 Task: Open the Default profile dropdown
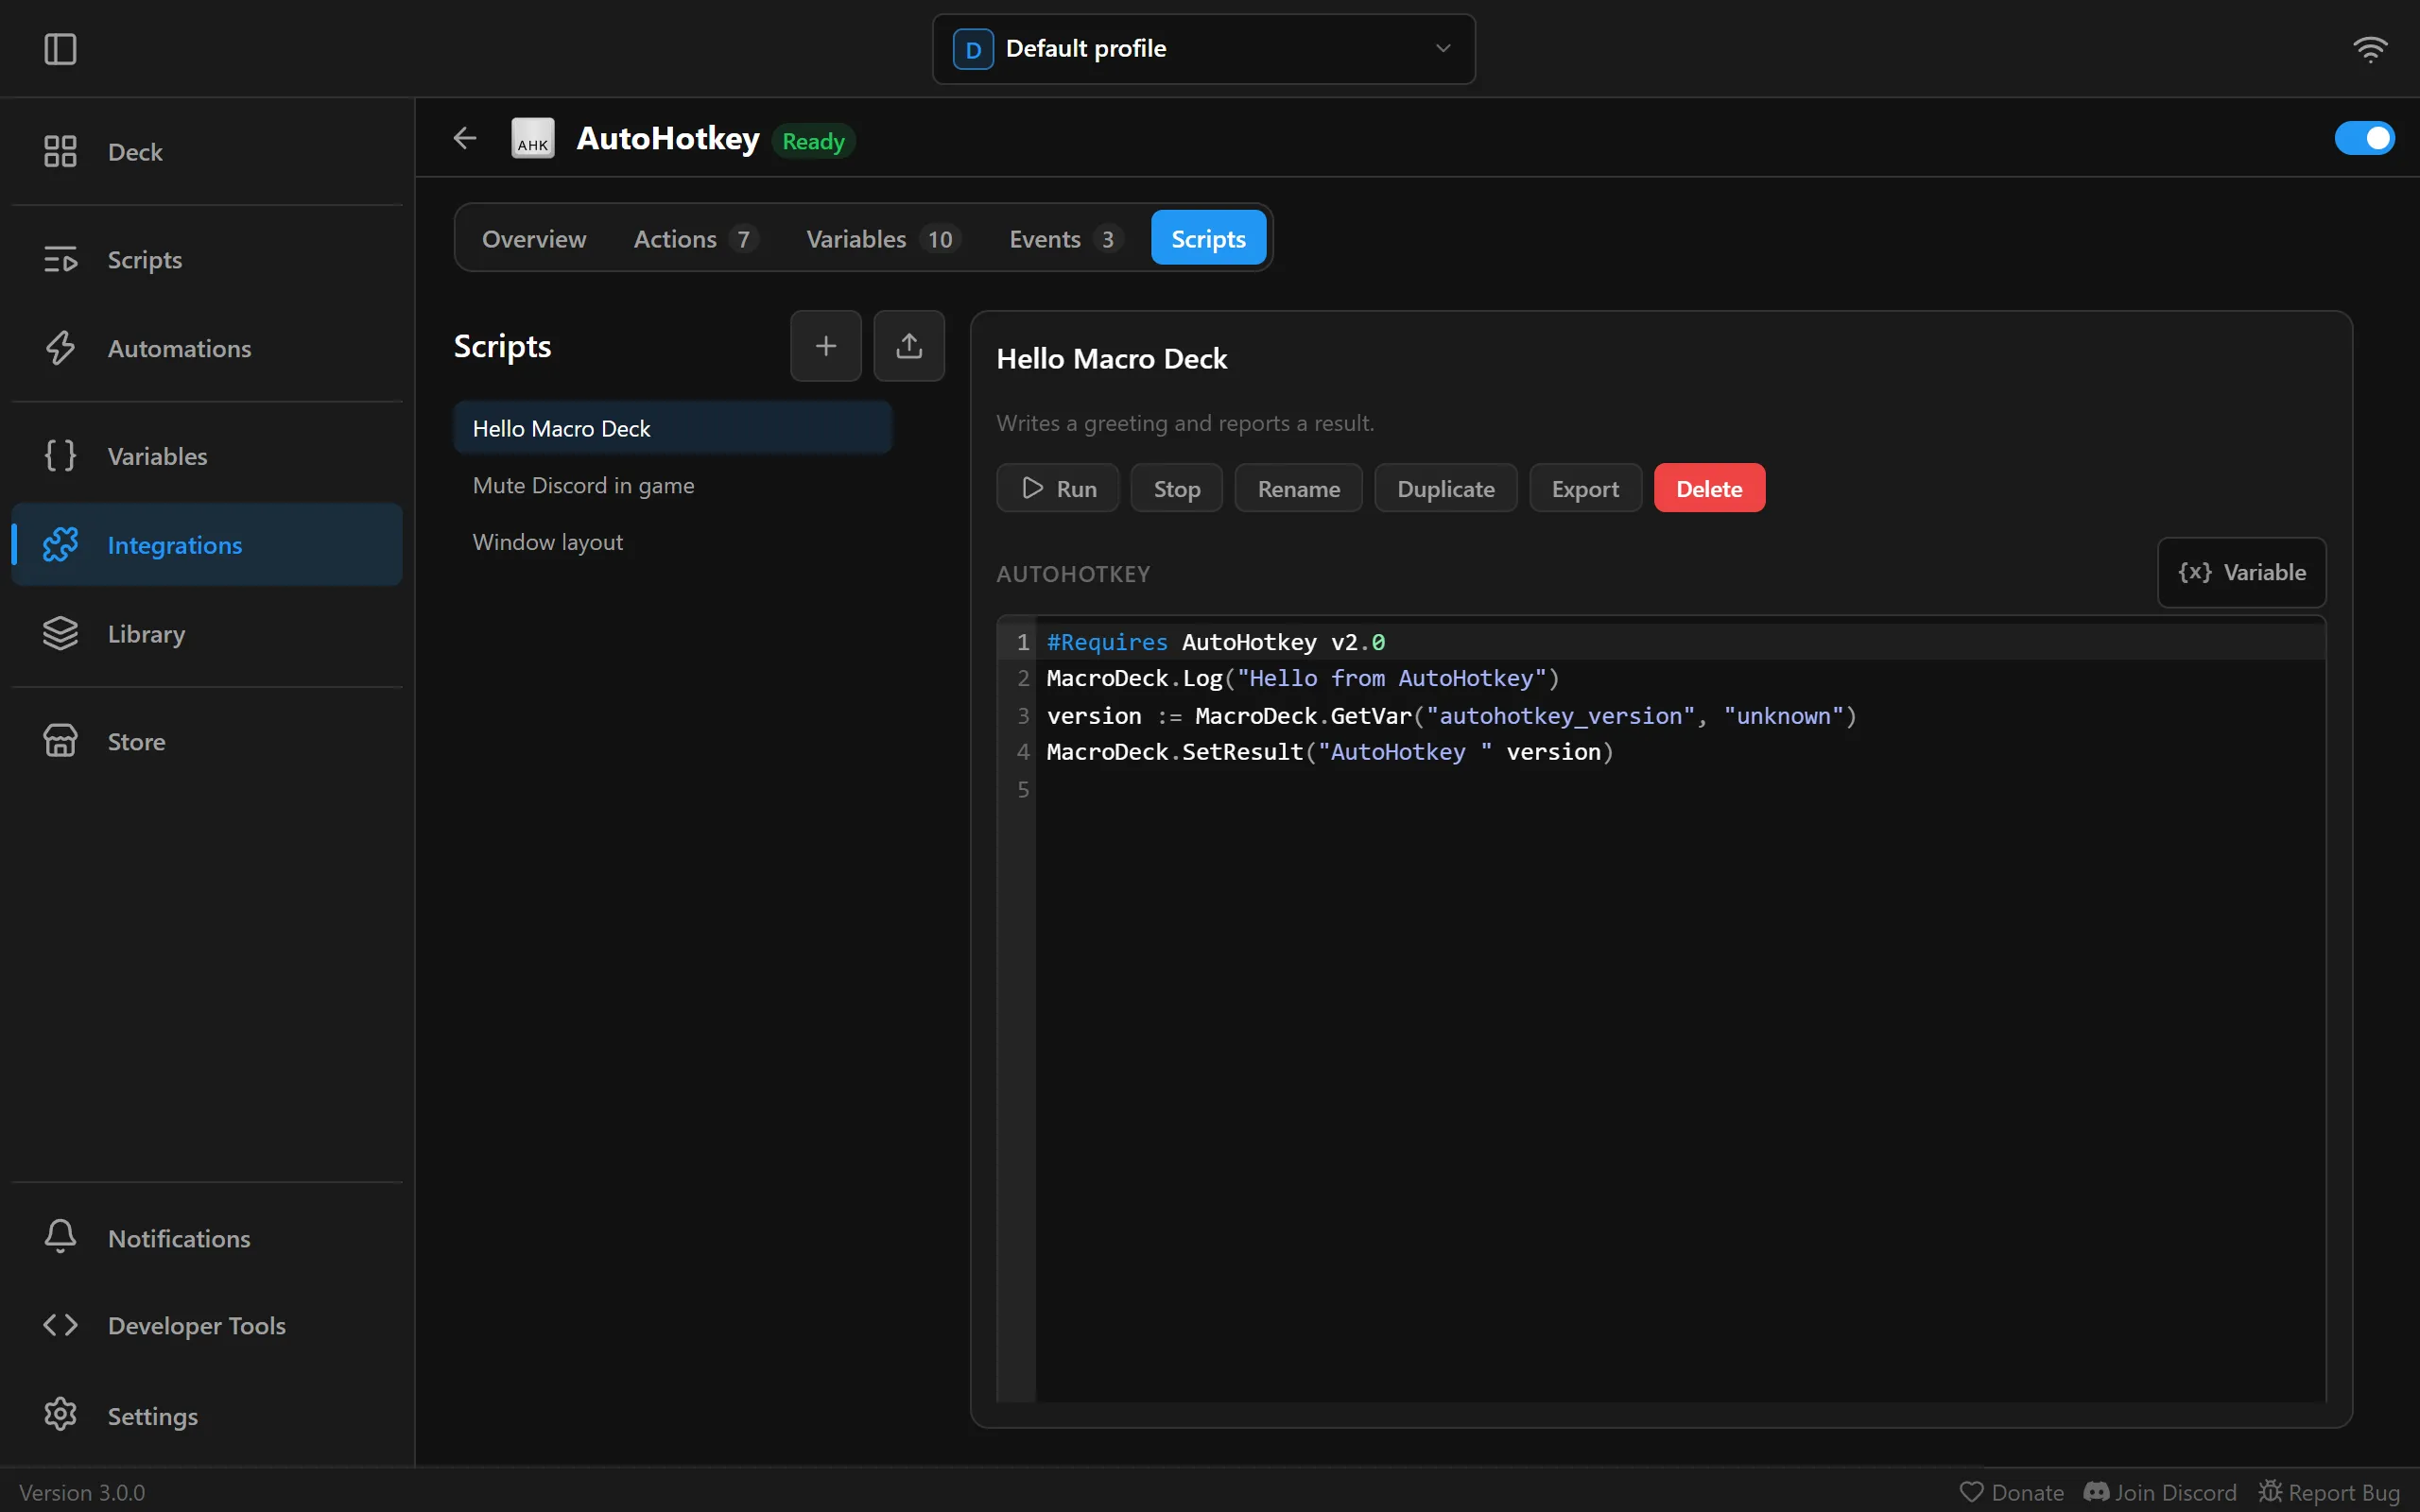(1204, 49)
